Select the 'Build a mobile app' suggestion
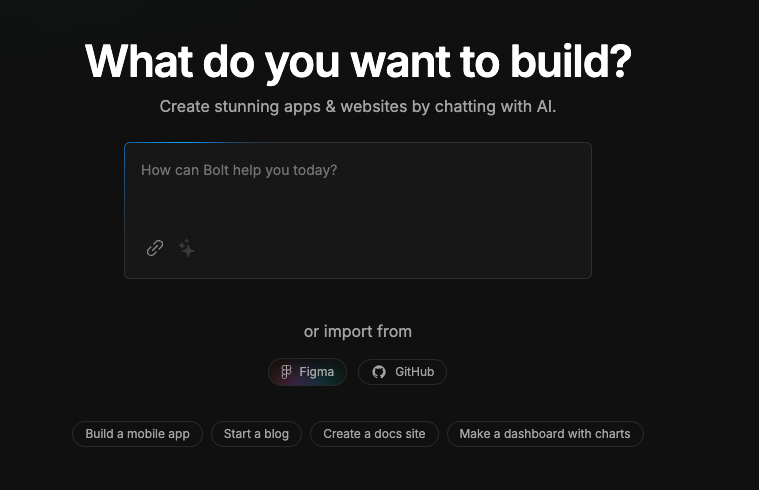This screenshot has height=490, width=759. click(137, 434)
